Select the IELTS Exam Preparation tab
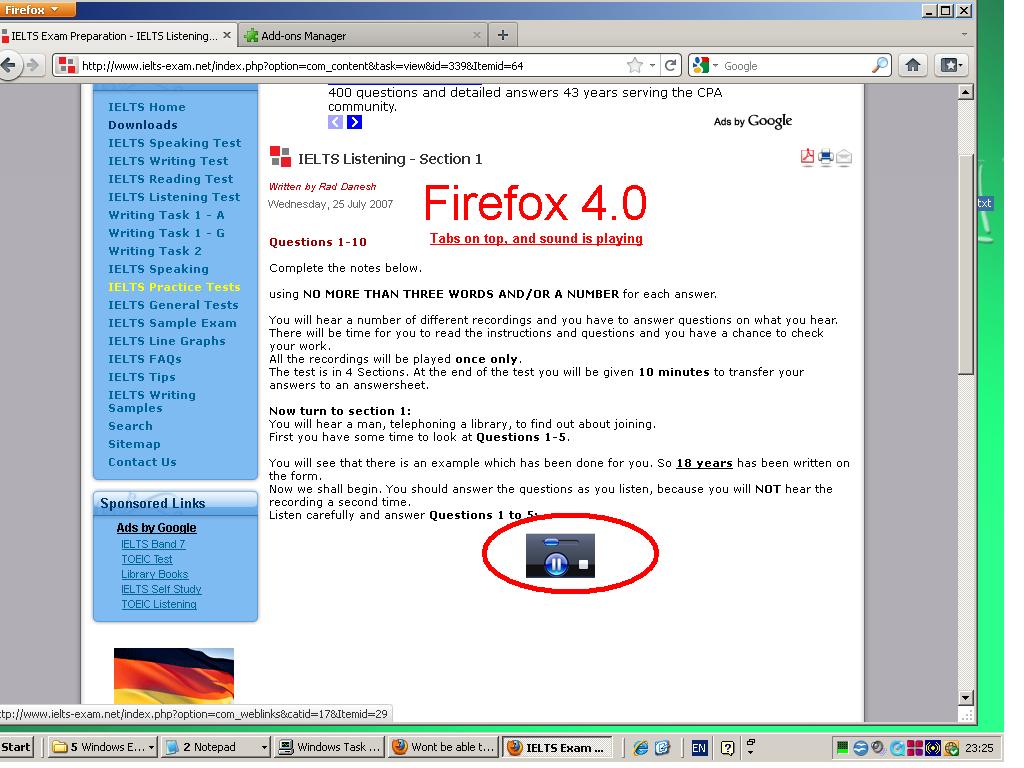The height and width of the screenshot is (768, 1024). [118, 35]
